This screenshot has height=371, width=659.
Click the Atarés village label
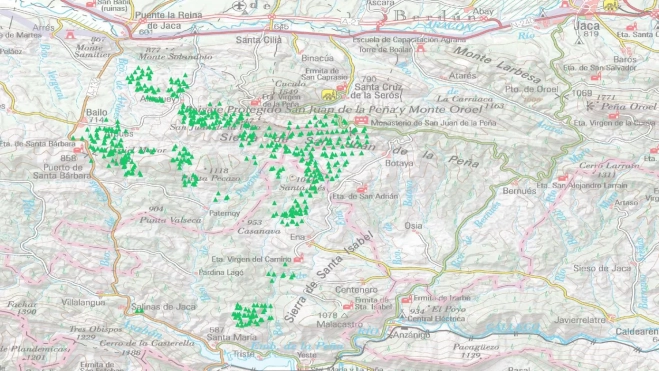point(463,76)
